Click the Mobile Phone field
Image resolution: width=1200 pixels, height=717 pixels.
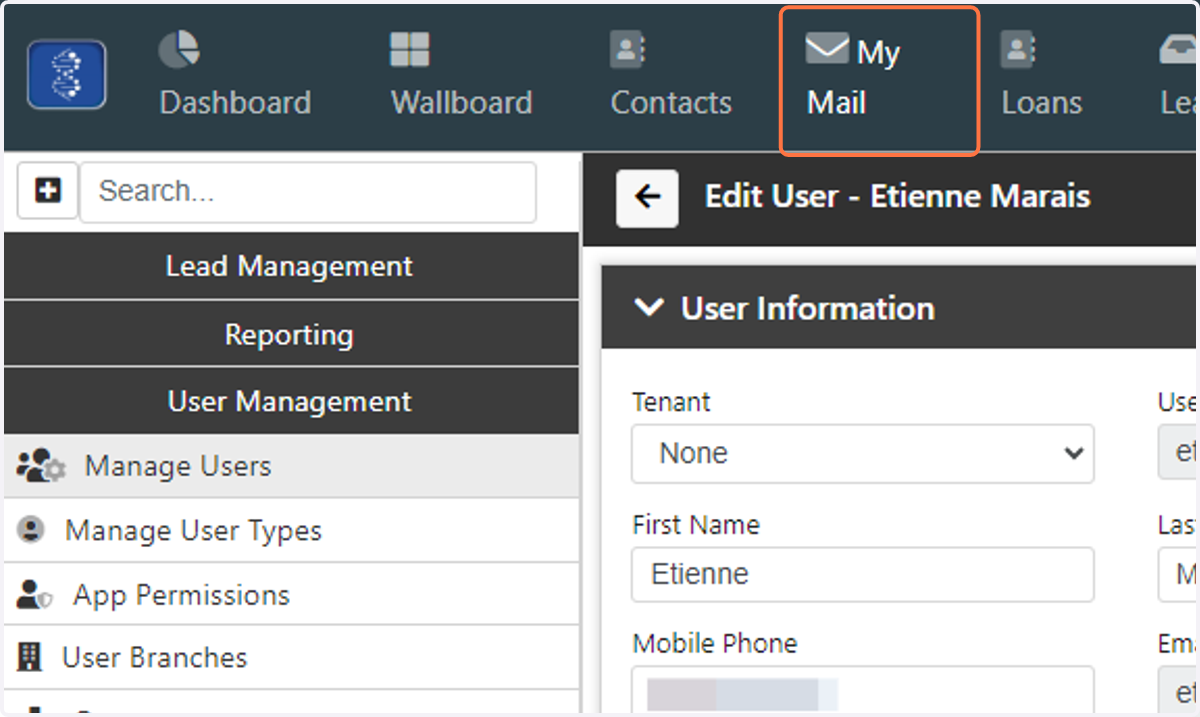863,692
